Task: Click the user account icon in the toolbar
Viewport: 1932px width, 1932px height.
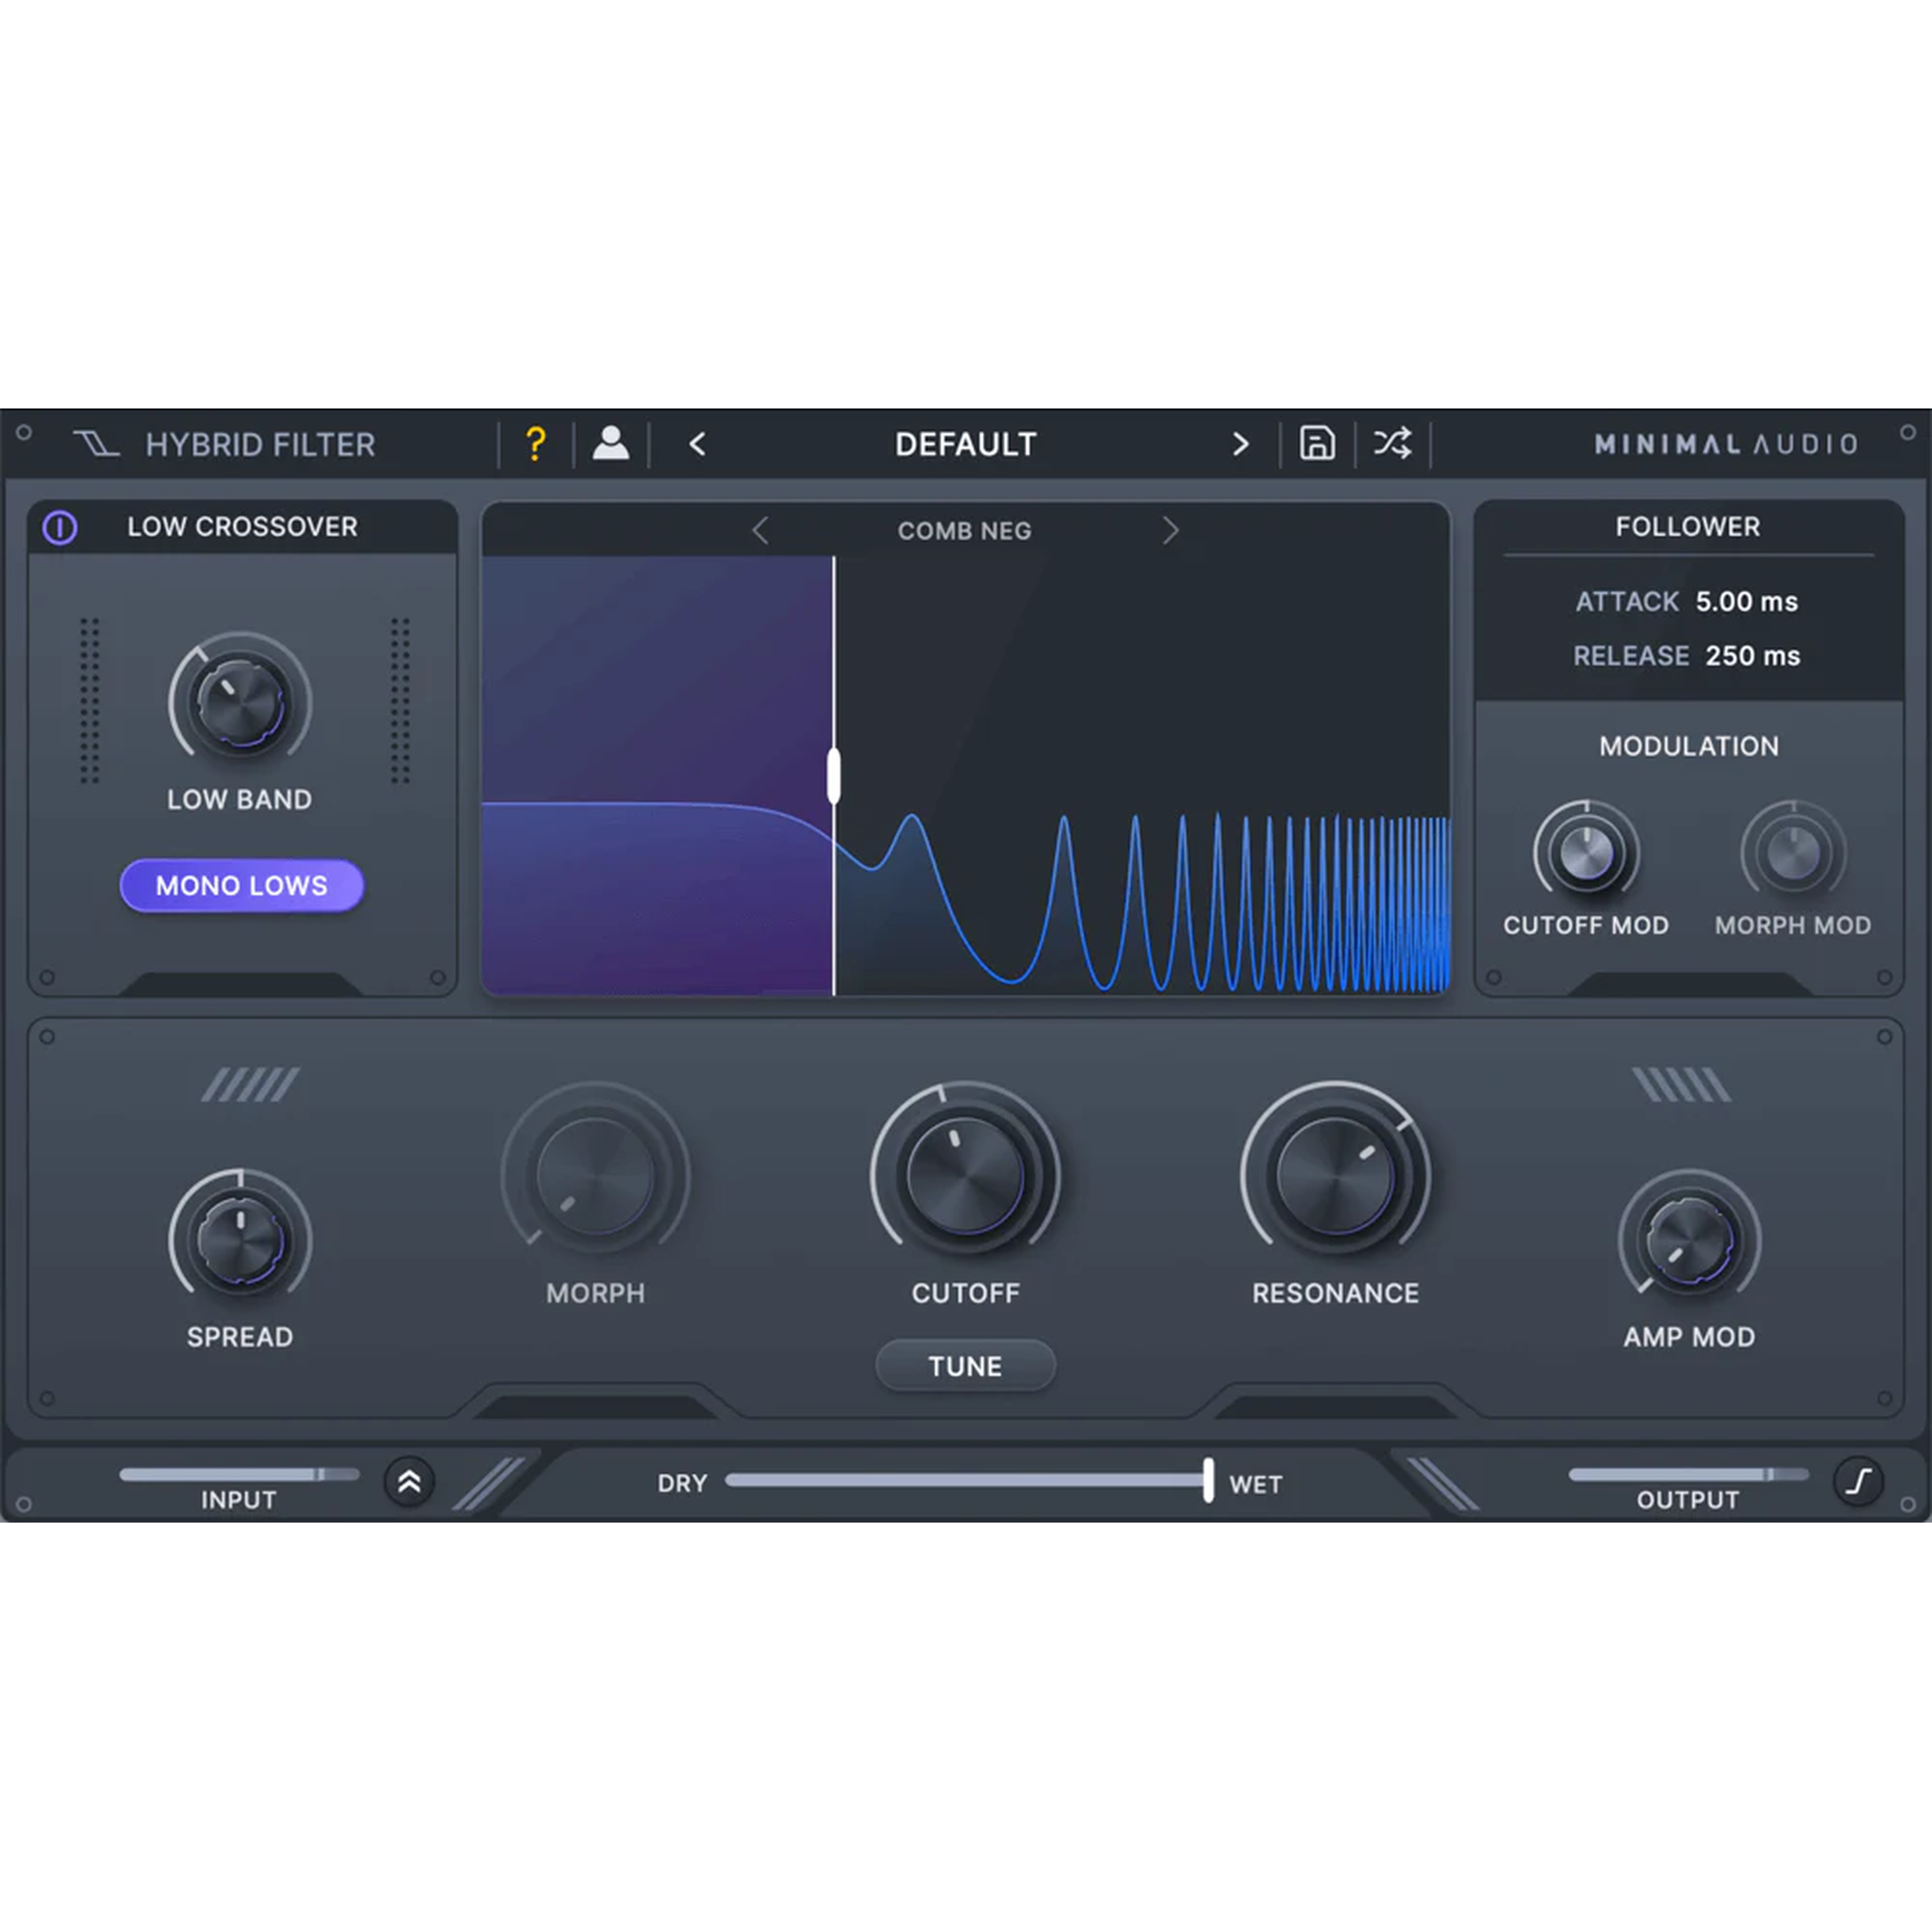Action: point(611,444)
